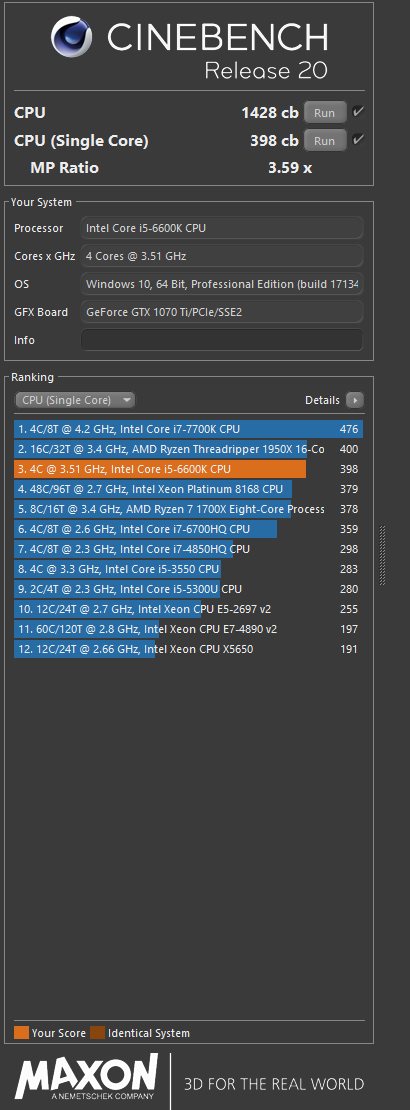
Task: Click the 398 cb single core score
Action: (x=274, y=140)
